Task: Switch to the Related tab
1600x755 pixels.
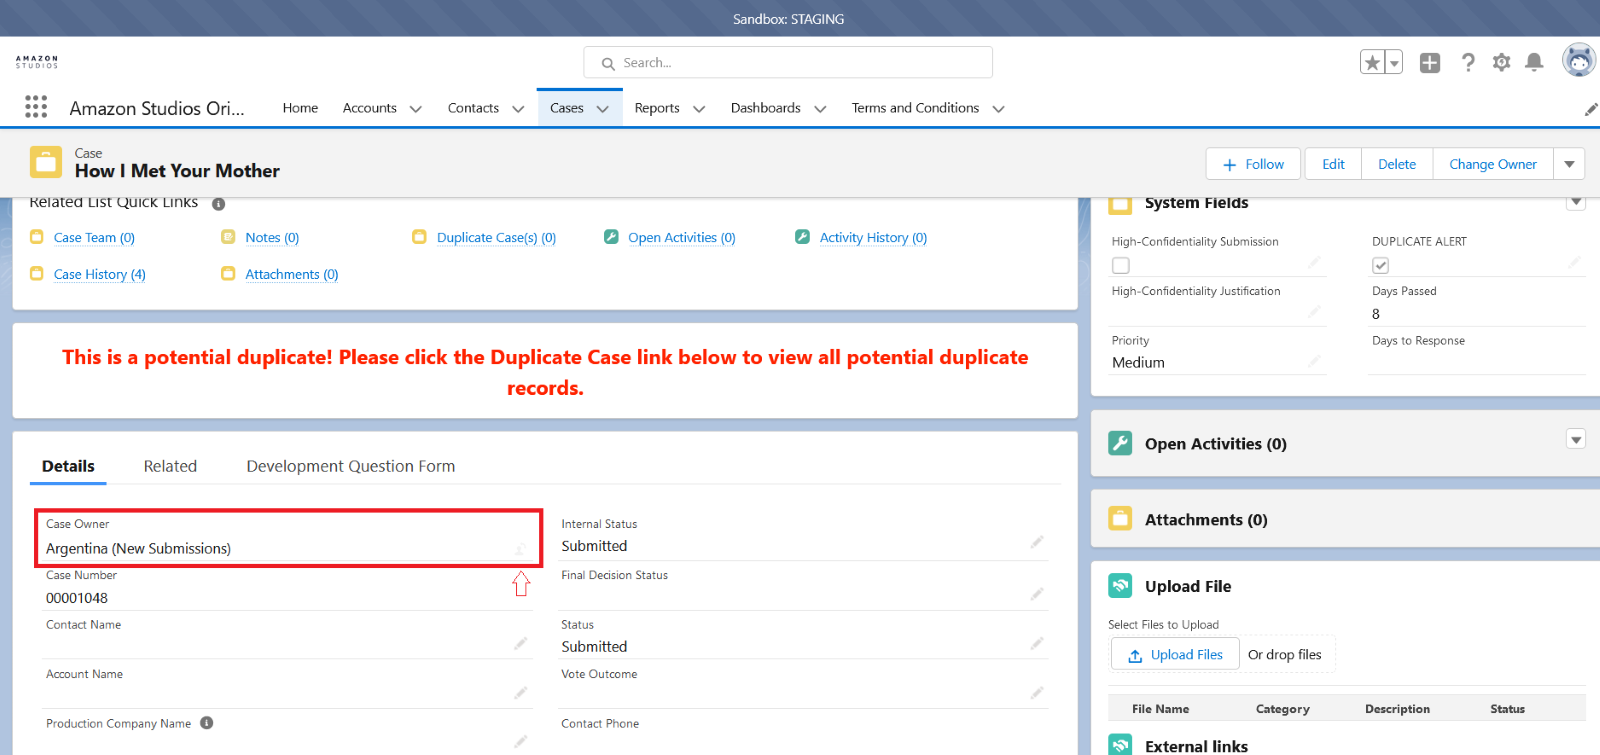Action: [x=170, y=466]
